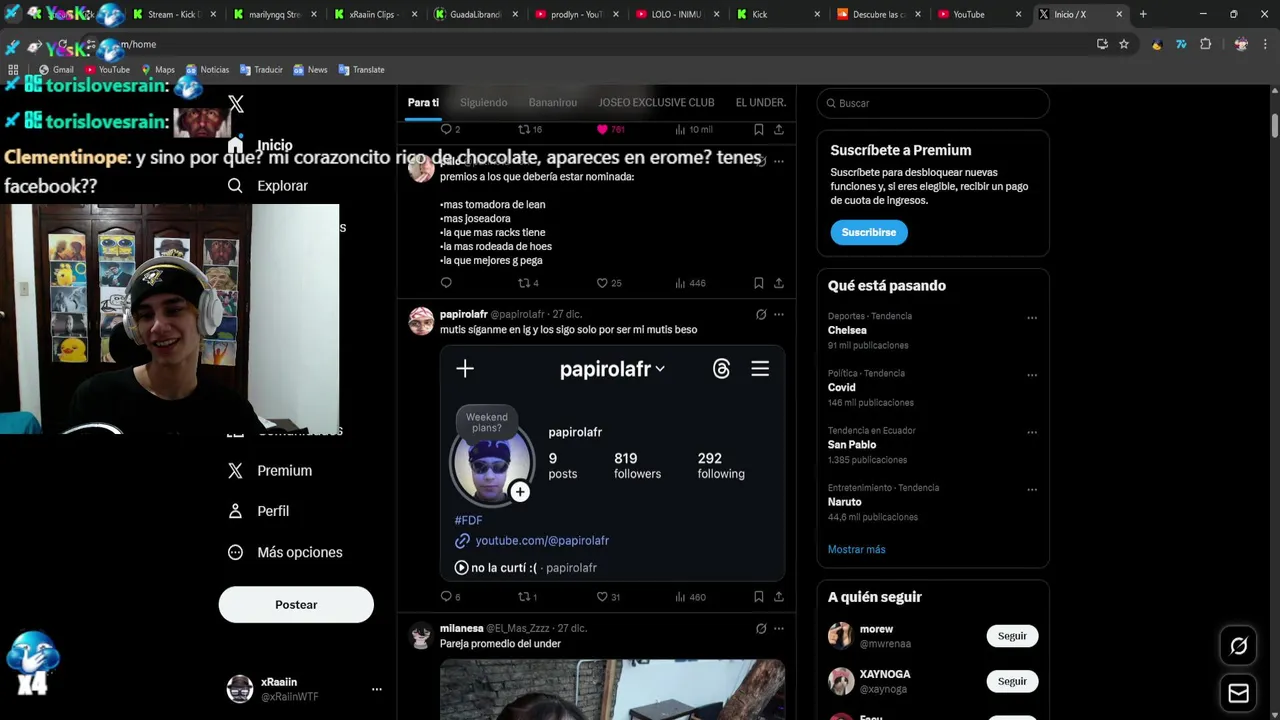Viewport: 1280px width, 720px height.
Task: Open account menu dots beside xRaaiin
Action: tap(377, 689)
